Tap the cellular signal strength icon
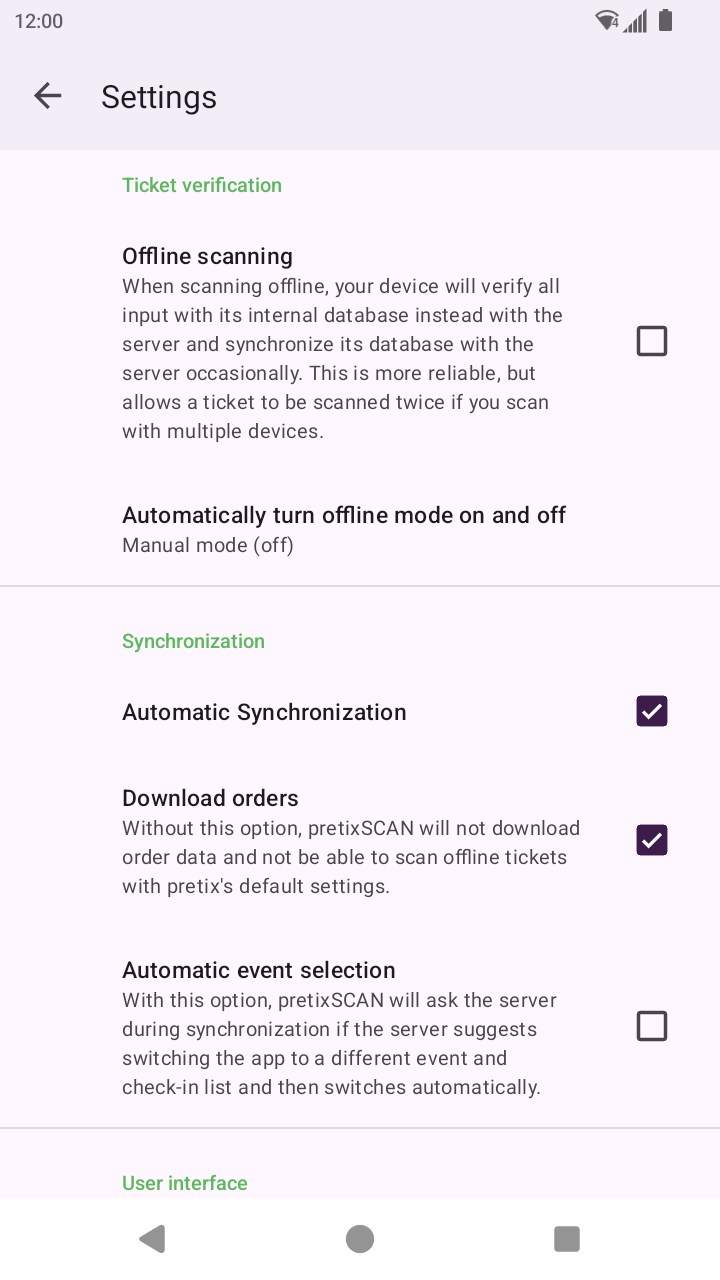This screenshot has height=1280, width=720. pyautogui.click(x=635, y=21)
